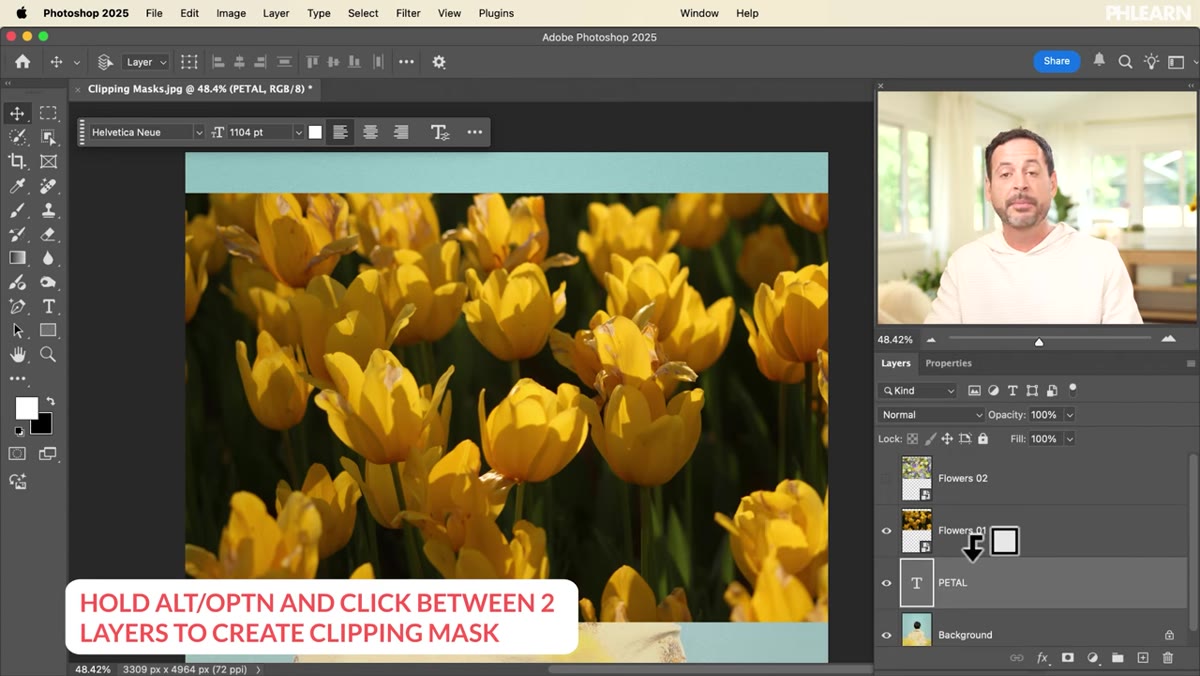Screen dimensions: 1200x676
Task: Open the search magnifier in top bar
Action: pyautogui.click(x=1125, y=61)
